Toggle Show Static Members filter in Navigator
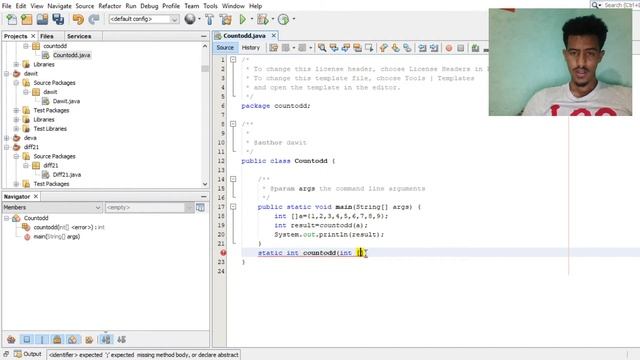This screenshot has height=360, width=640. 42,340
